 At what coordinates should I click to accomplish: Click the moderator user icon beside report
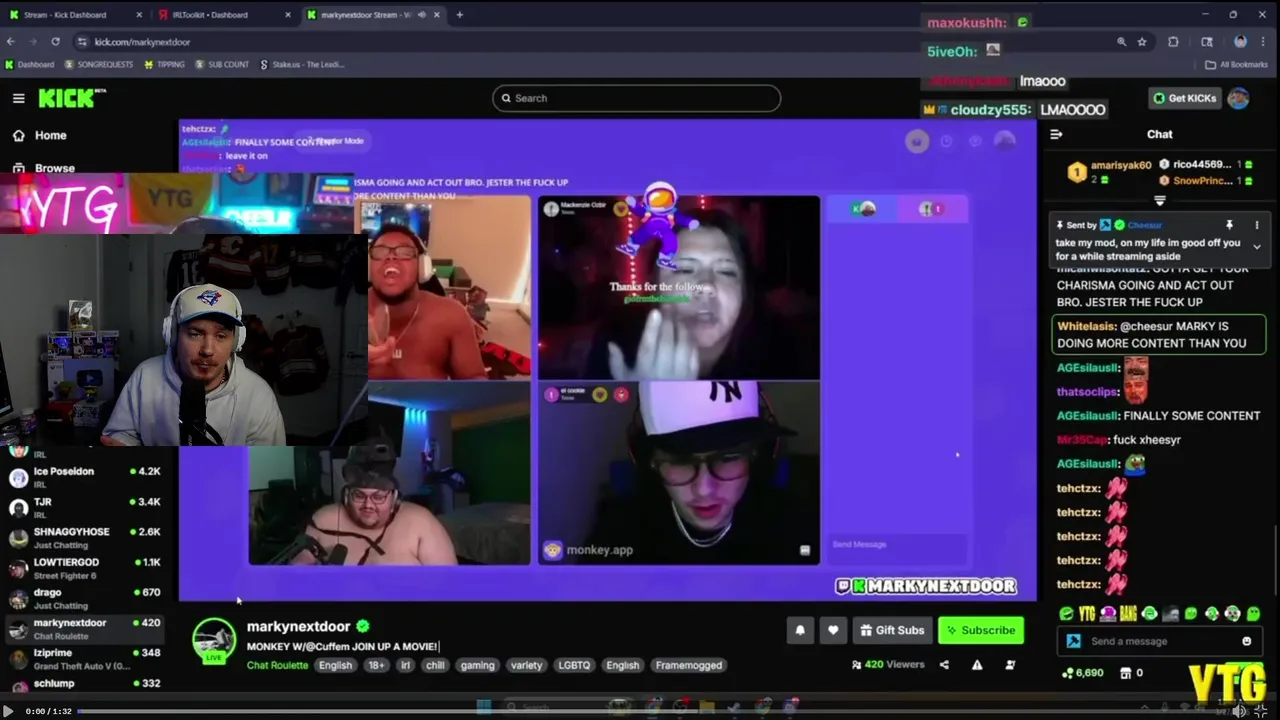click(1010, 665)
